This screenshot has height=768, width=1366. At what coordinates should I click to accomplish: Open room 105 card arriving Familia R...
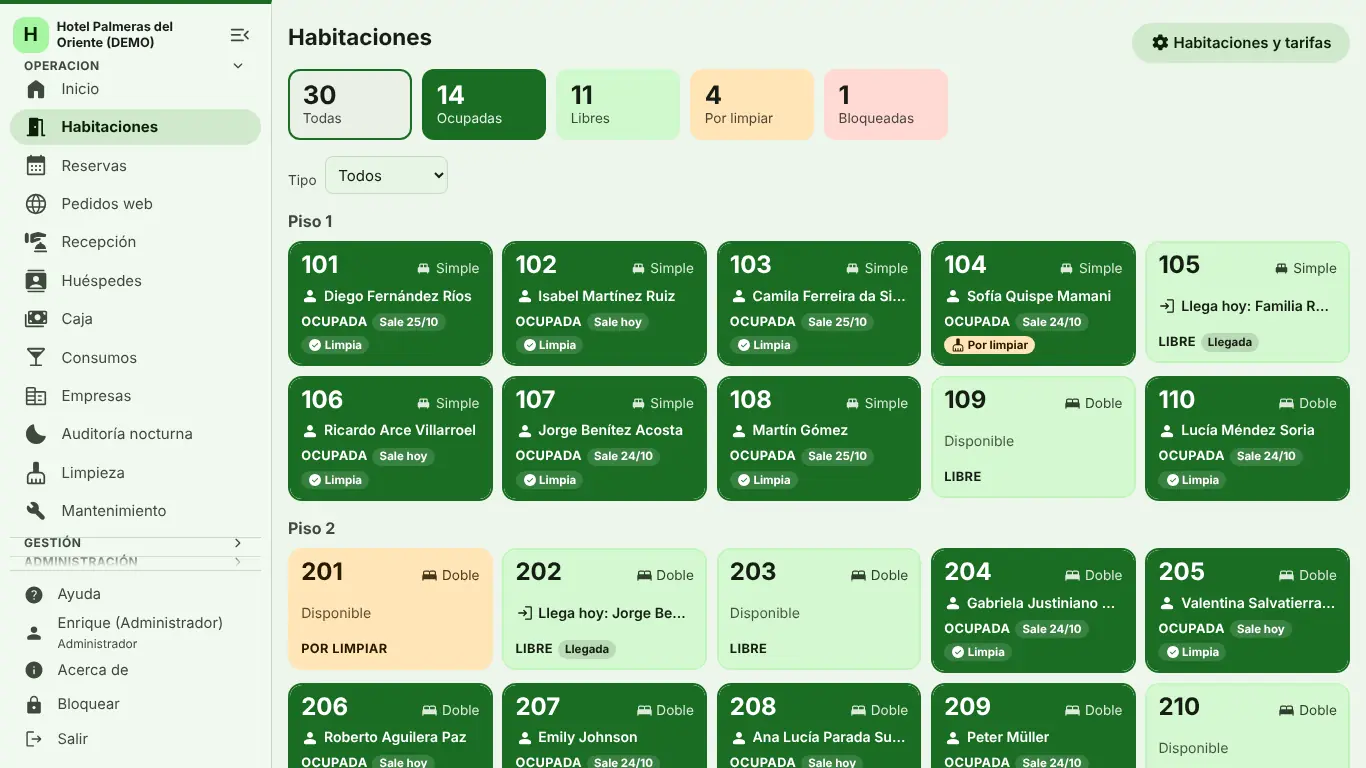click(1247, 302)
